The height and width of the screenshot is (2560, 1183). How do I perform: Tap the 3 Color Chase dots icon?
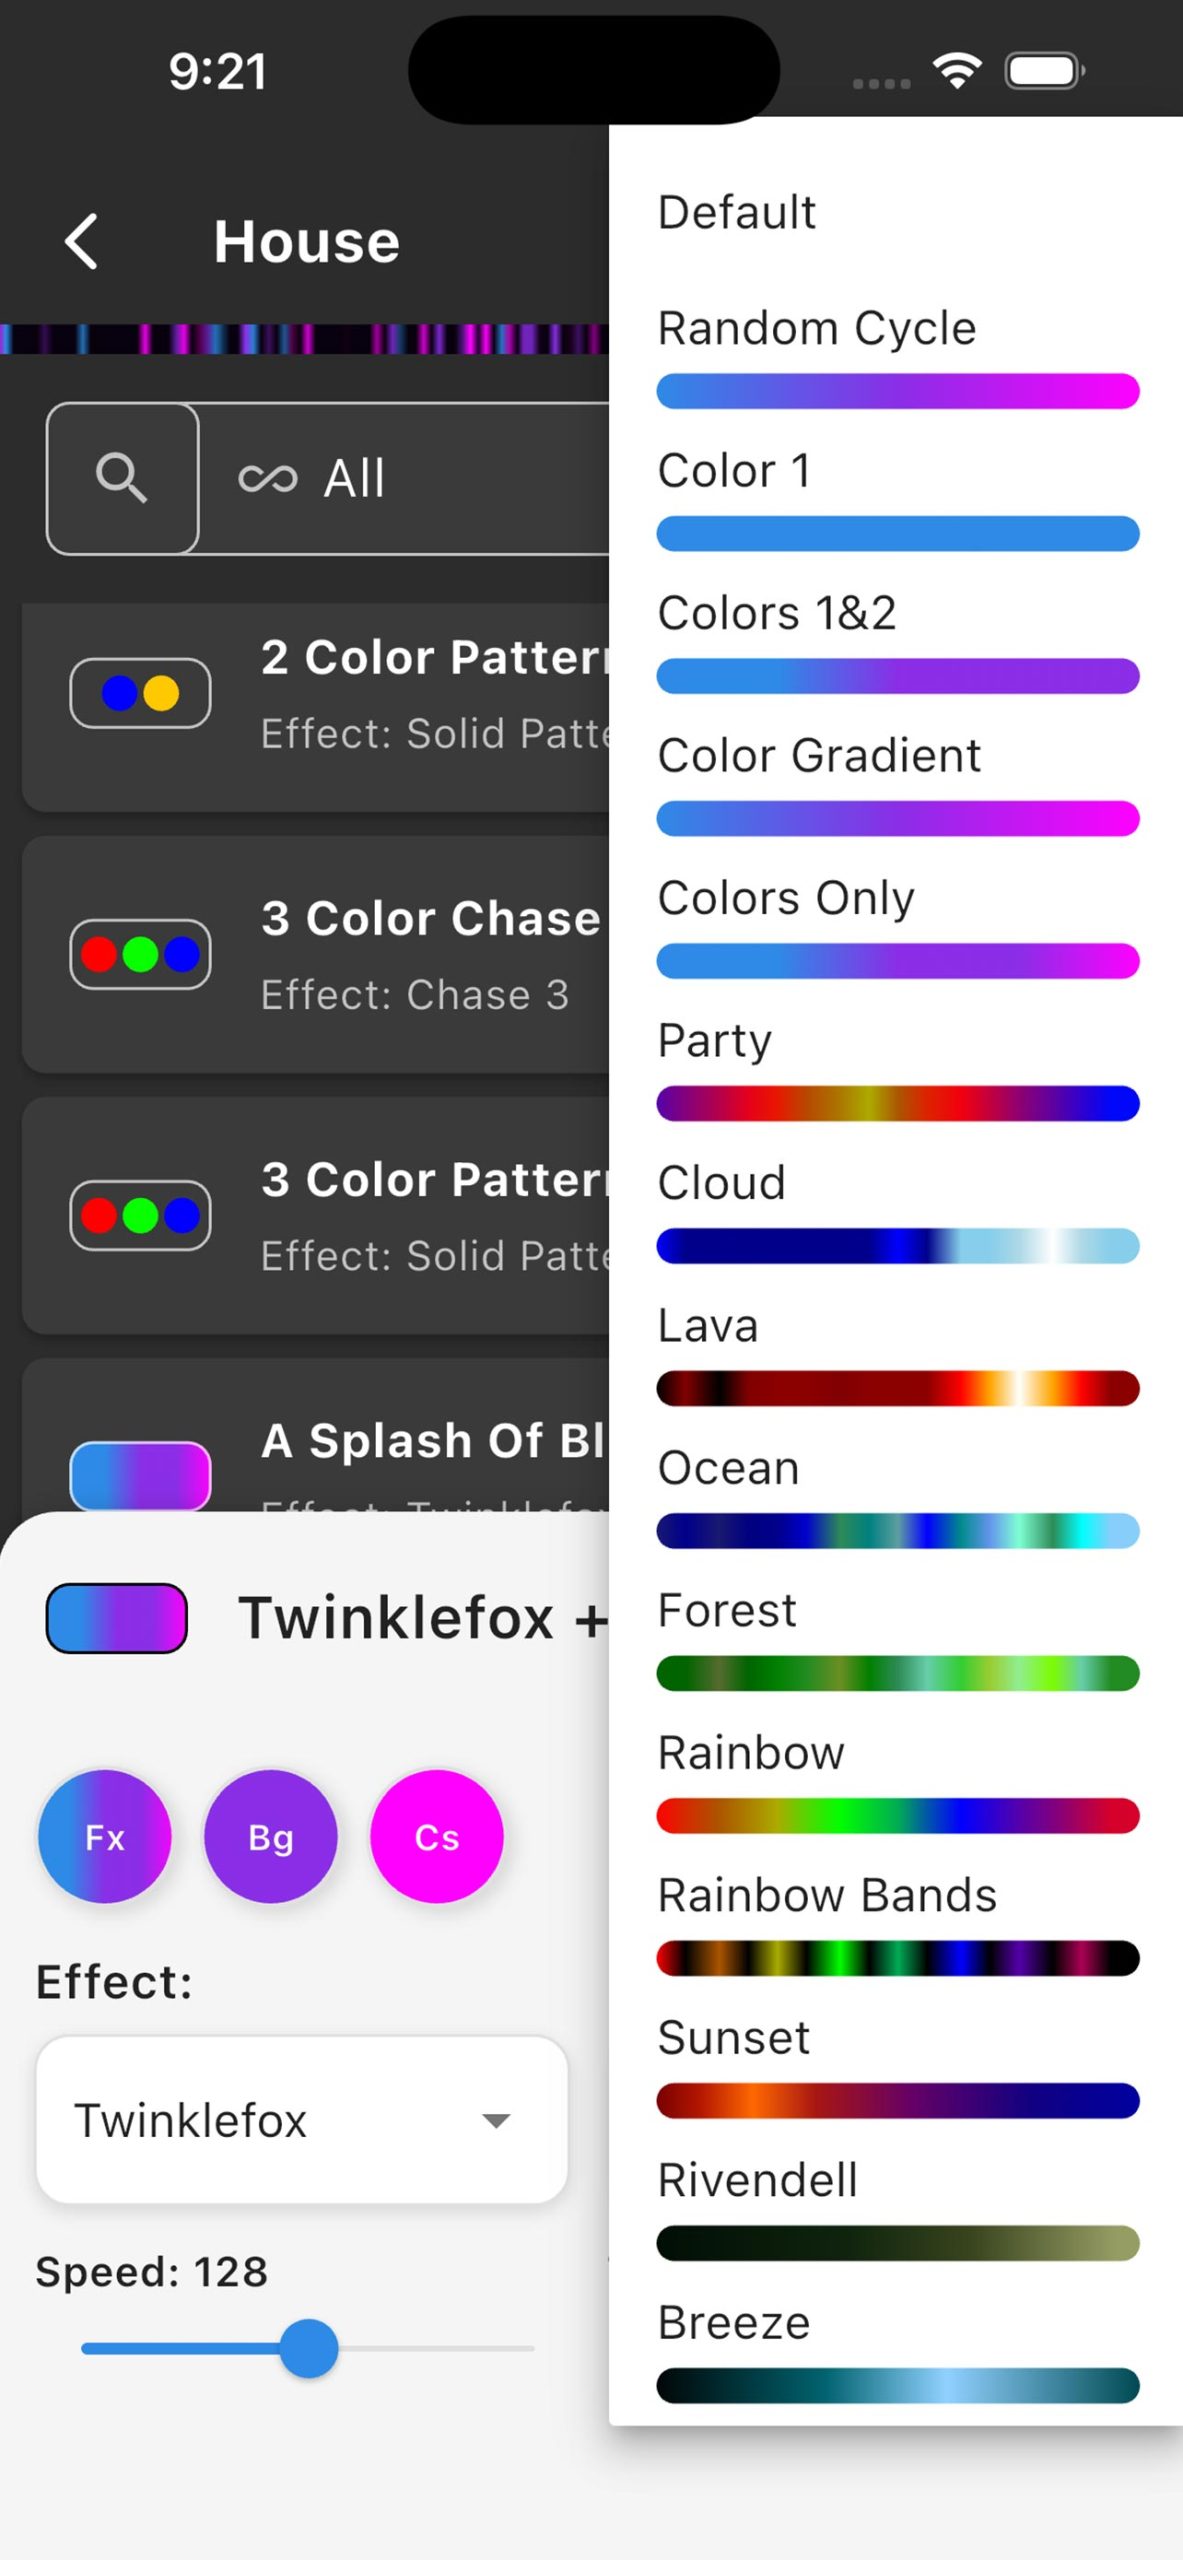140,954
